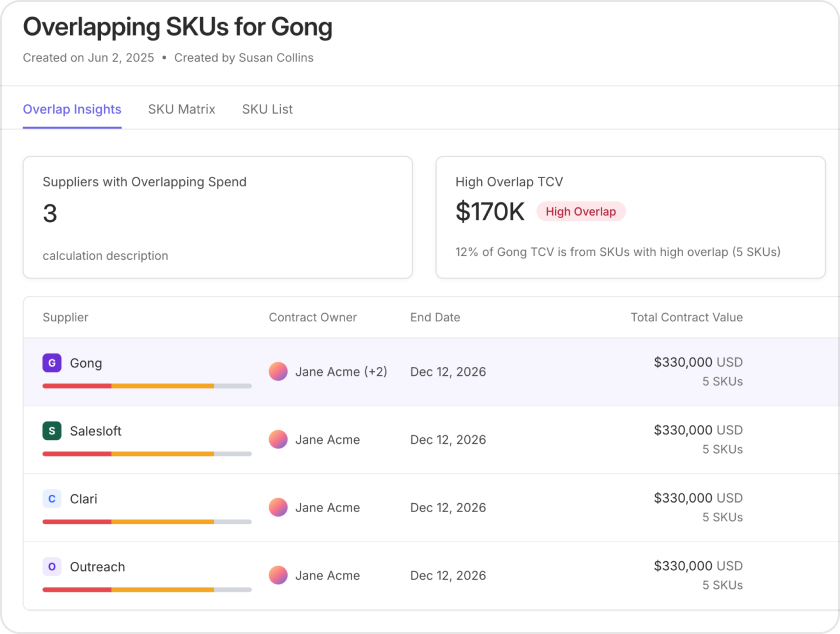The image size is (840, 634).
Task: Click the Contract Owner column header
Action: (x=313, y=317)
